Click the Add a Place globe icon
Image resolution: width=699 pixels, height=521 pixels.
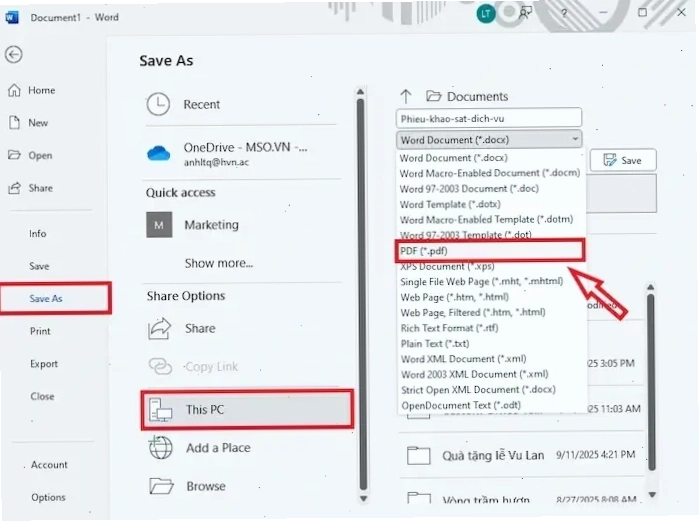coord(160,448)
